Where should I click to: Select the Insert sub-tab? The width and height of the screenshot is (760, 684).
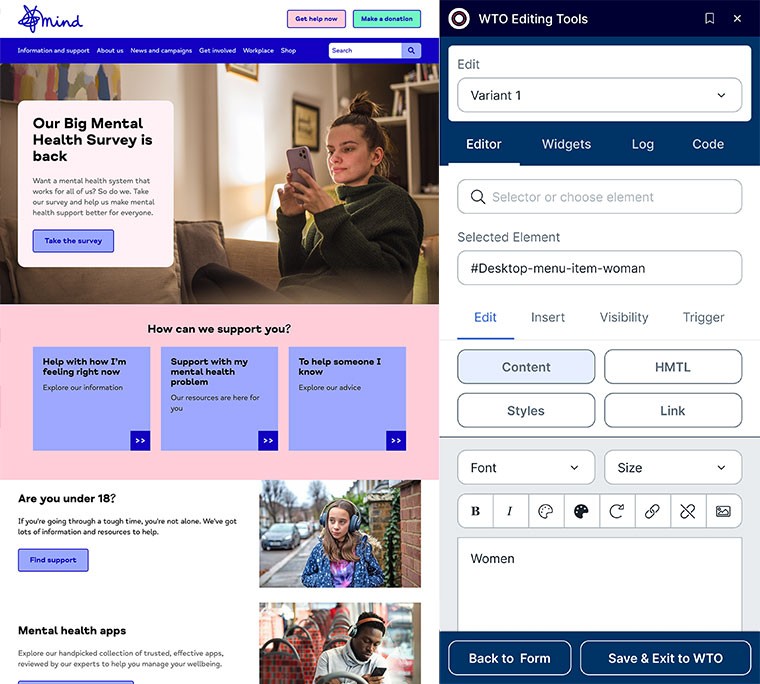[548, 318]
